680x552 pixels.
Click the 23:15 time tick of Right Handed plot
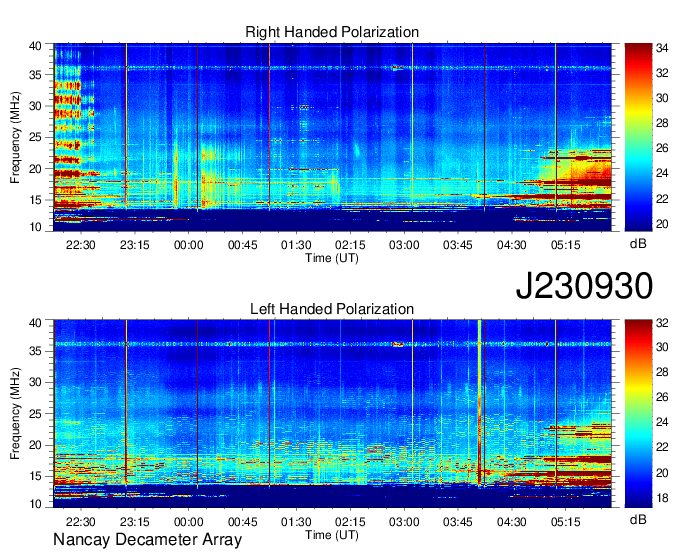(x=134, y=245)
